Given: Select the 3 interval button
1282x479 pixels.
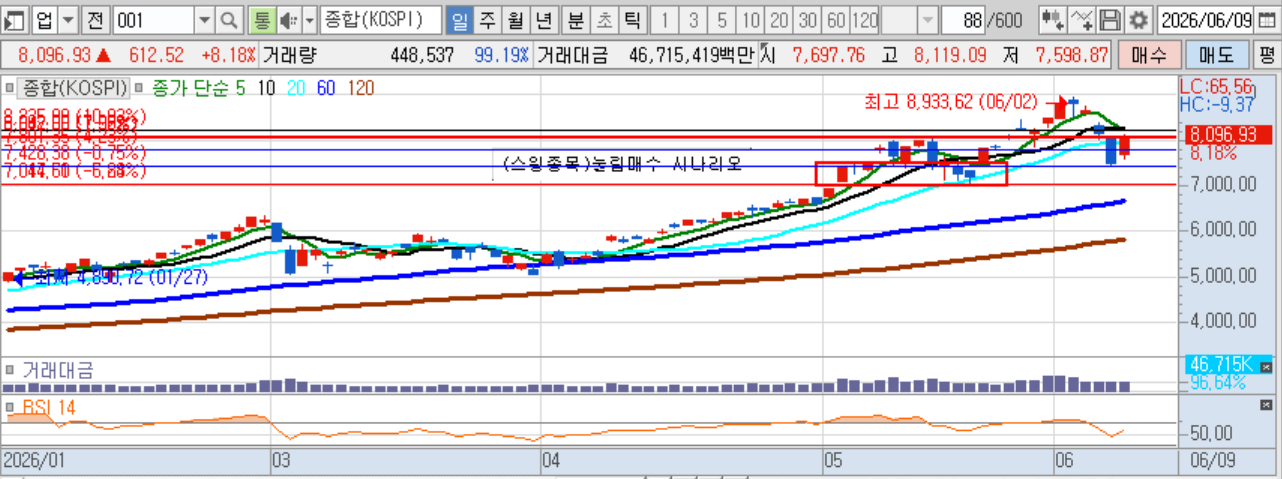Looking at the screenshot, I should click(x=694, y=19).
